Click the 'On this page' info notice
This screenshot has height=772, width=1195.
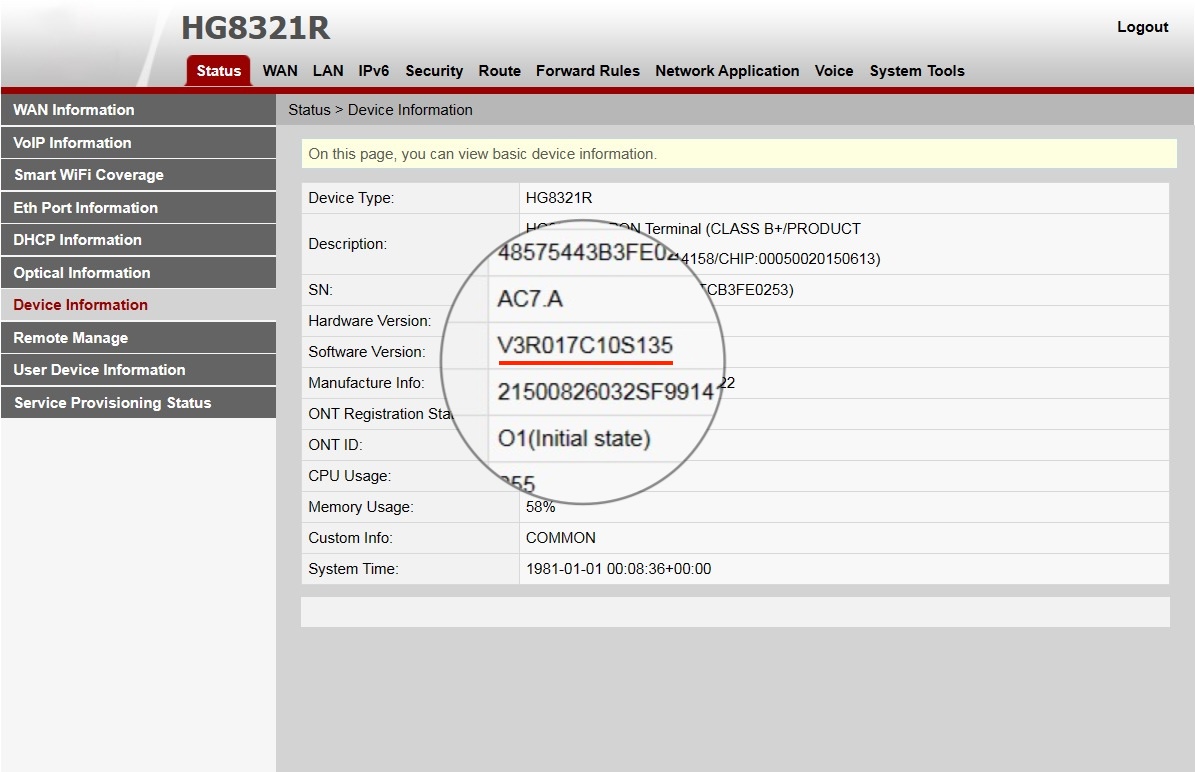pyautogui.click(x=738, y=154)
